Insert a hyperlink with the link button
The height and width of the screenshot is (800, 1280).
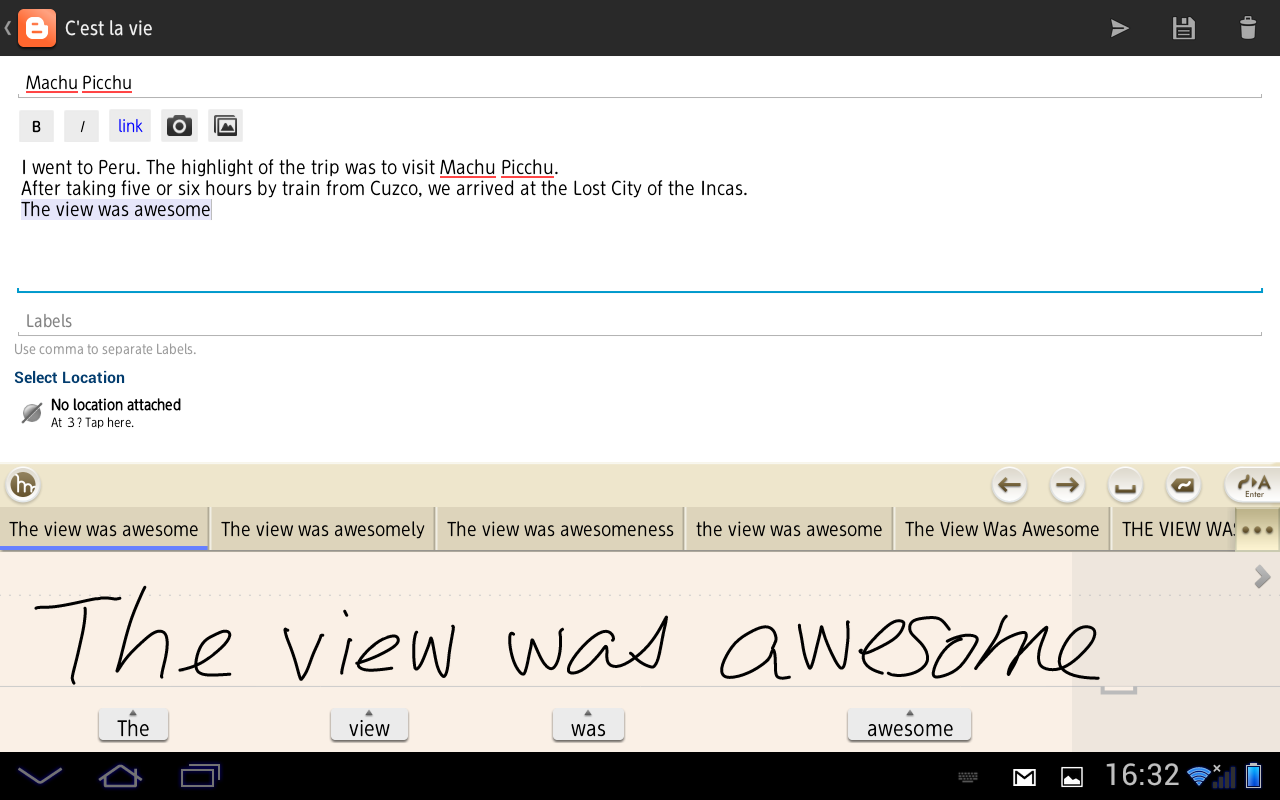129,125
